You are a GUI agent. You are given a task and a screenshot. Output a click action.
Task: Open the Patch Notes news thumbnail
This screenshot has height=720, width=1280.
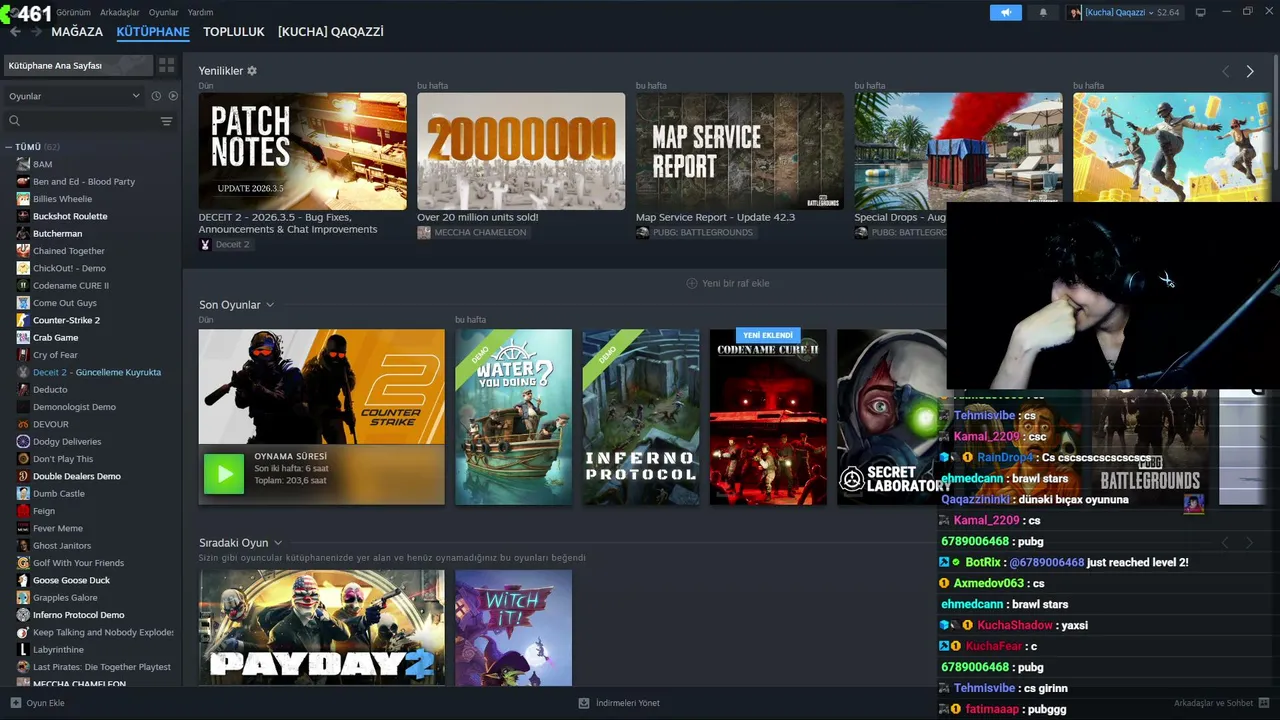pos(302,151)
